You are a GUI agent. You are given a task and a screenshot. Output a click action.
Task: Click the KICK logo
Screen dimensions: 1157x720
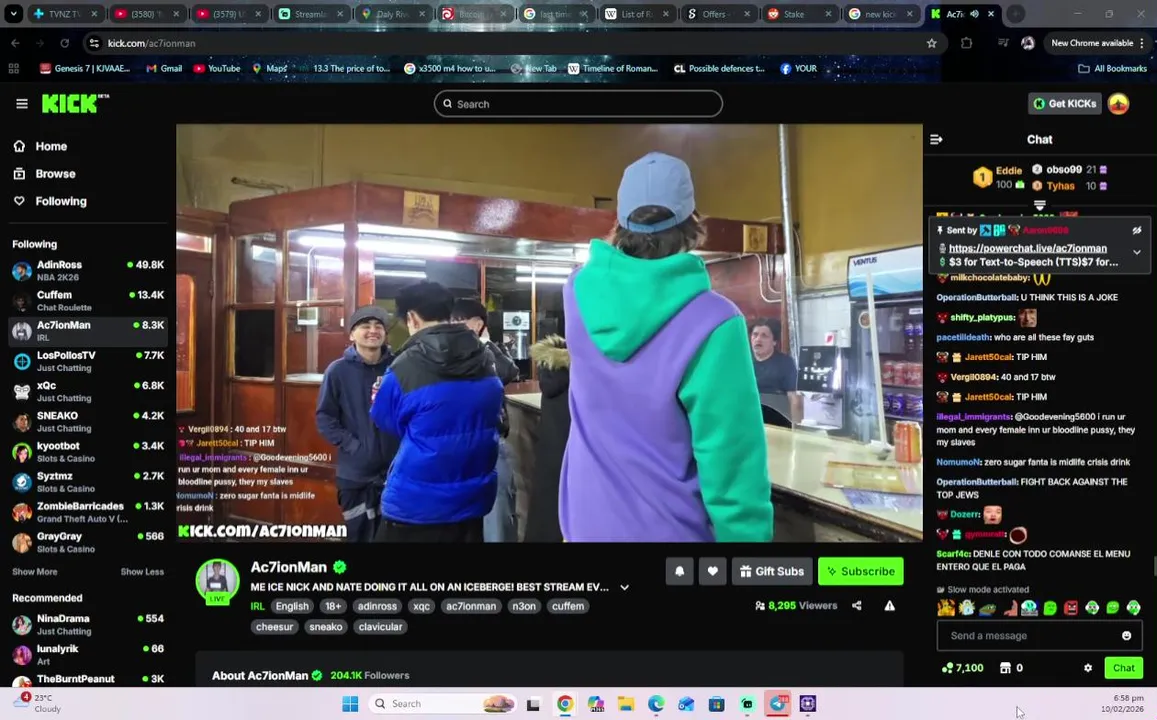pos(75,103)
